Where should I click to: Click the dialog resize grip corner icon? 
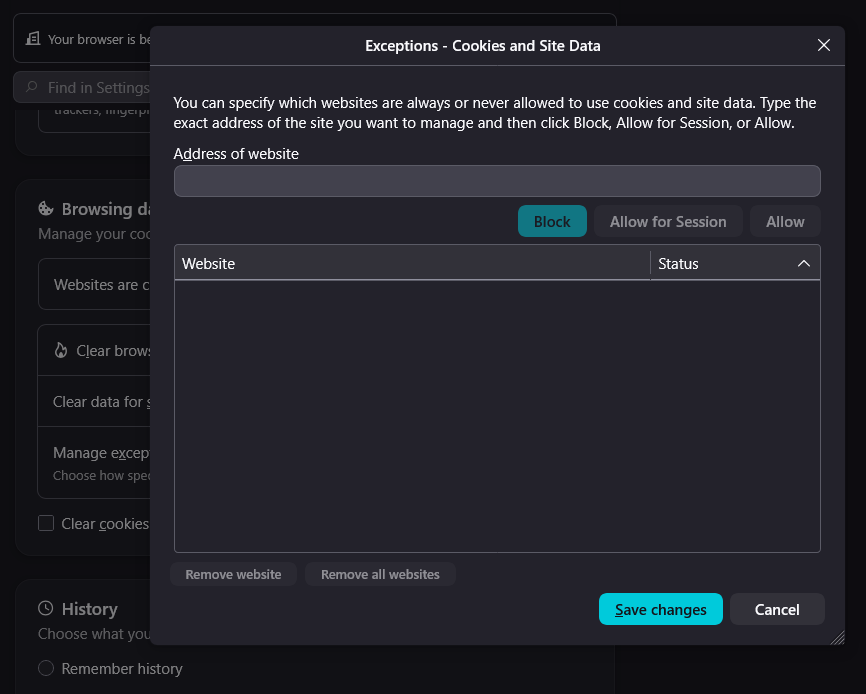(x=838, y=638)
